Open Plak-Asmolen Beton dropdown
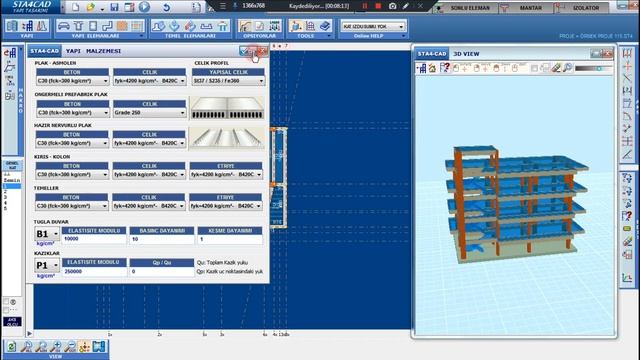640x360 pixels. click(x=72, y=81)
